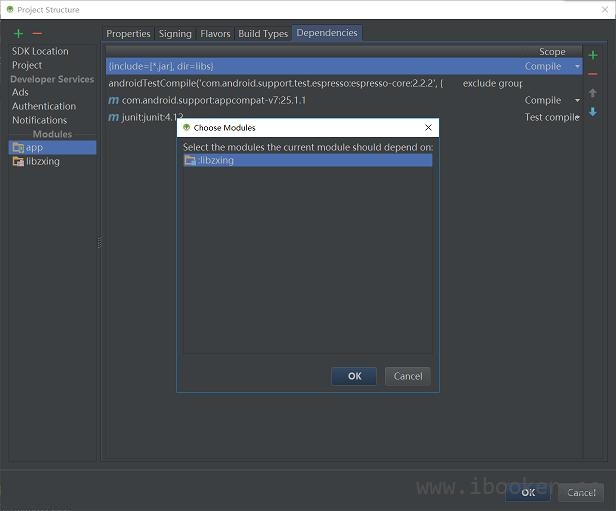Select :libzxing in Choose Modules list
Image resolution: width=616 pixels, height=511 pixels.
(x=308, y=160)
